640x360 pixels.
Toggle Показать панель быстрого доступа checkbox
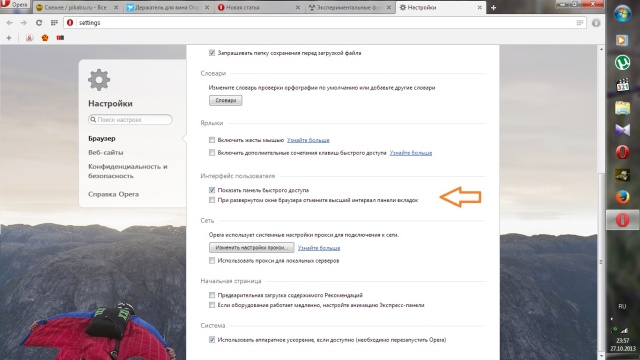tap(212, 190)
